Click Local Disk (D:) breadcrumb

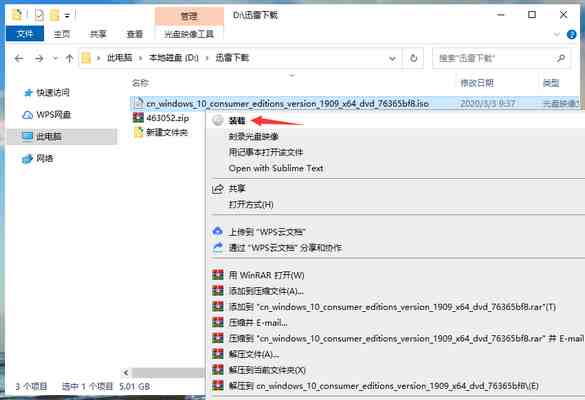tap(174, 58)
